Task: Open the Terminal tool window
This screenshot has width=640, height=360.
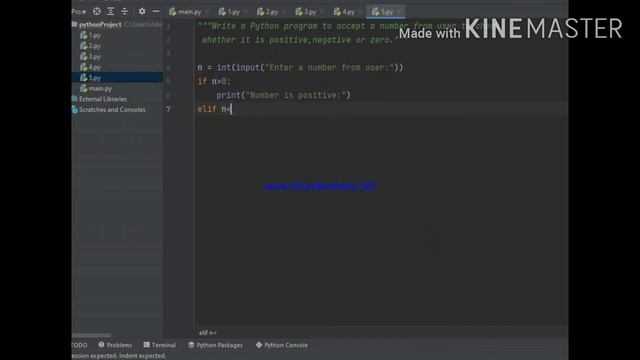Action: (160, 345)
